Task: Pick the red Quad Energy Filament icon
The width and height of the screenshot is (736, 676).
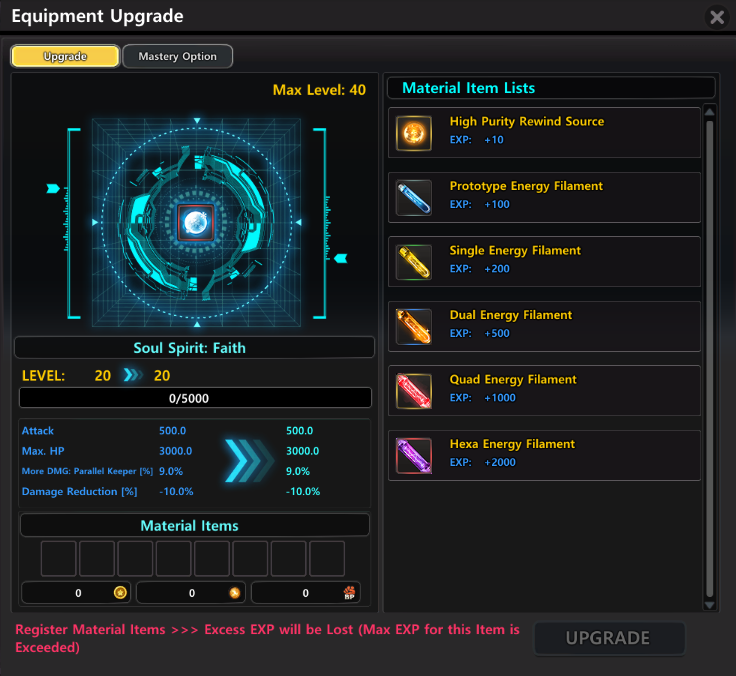Action: click(x=414, y=391)
